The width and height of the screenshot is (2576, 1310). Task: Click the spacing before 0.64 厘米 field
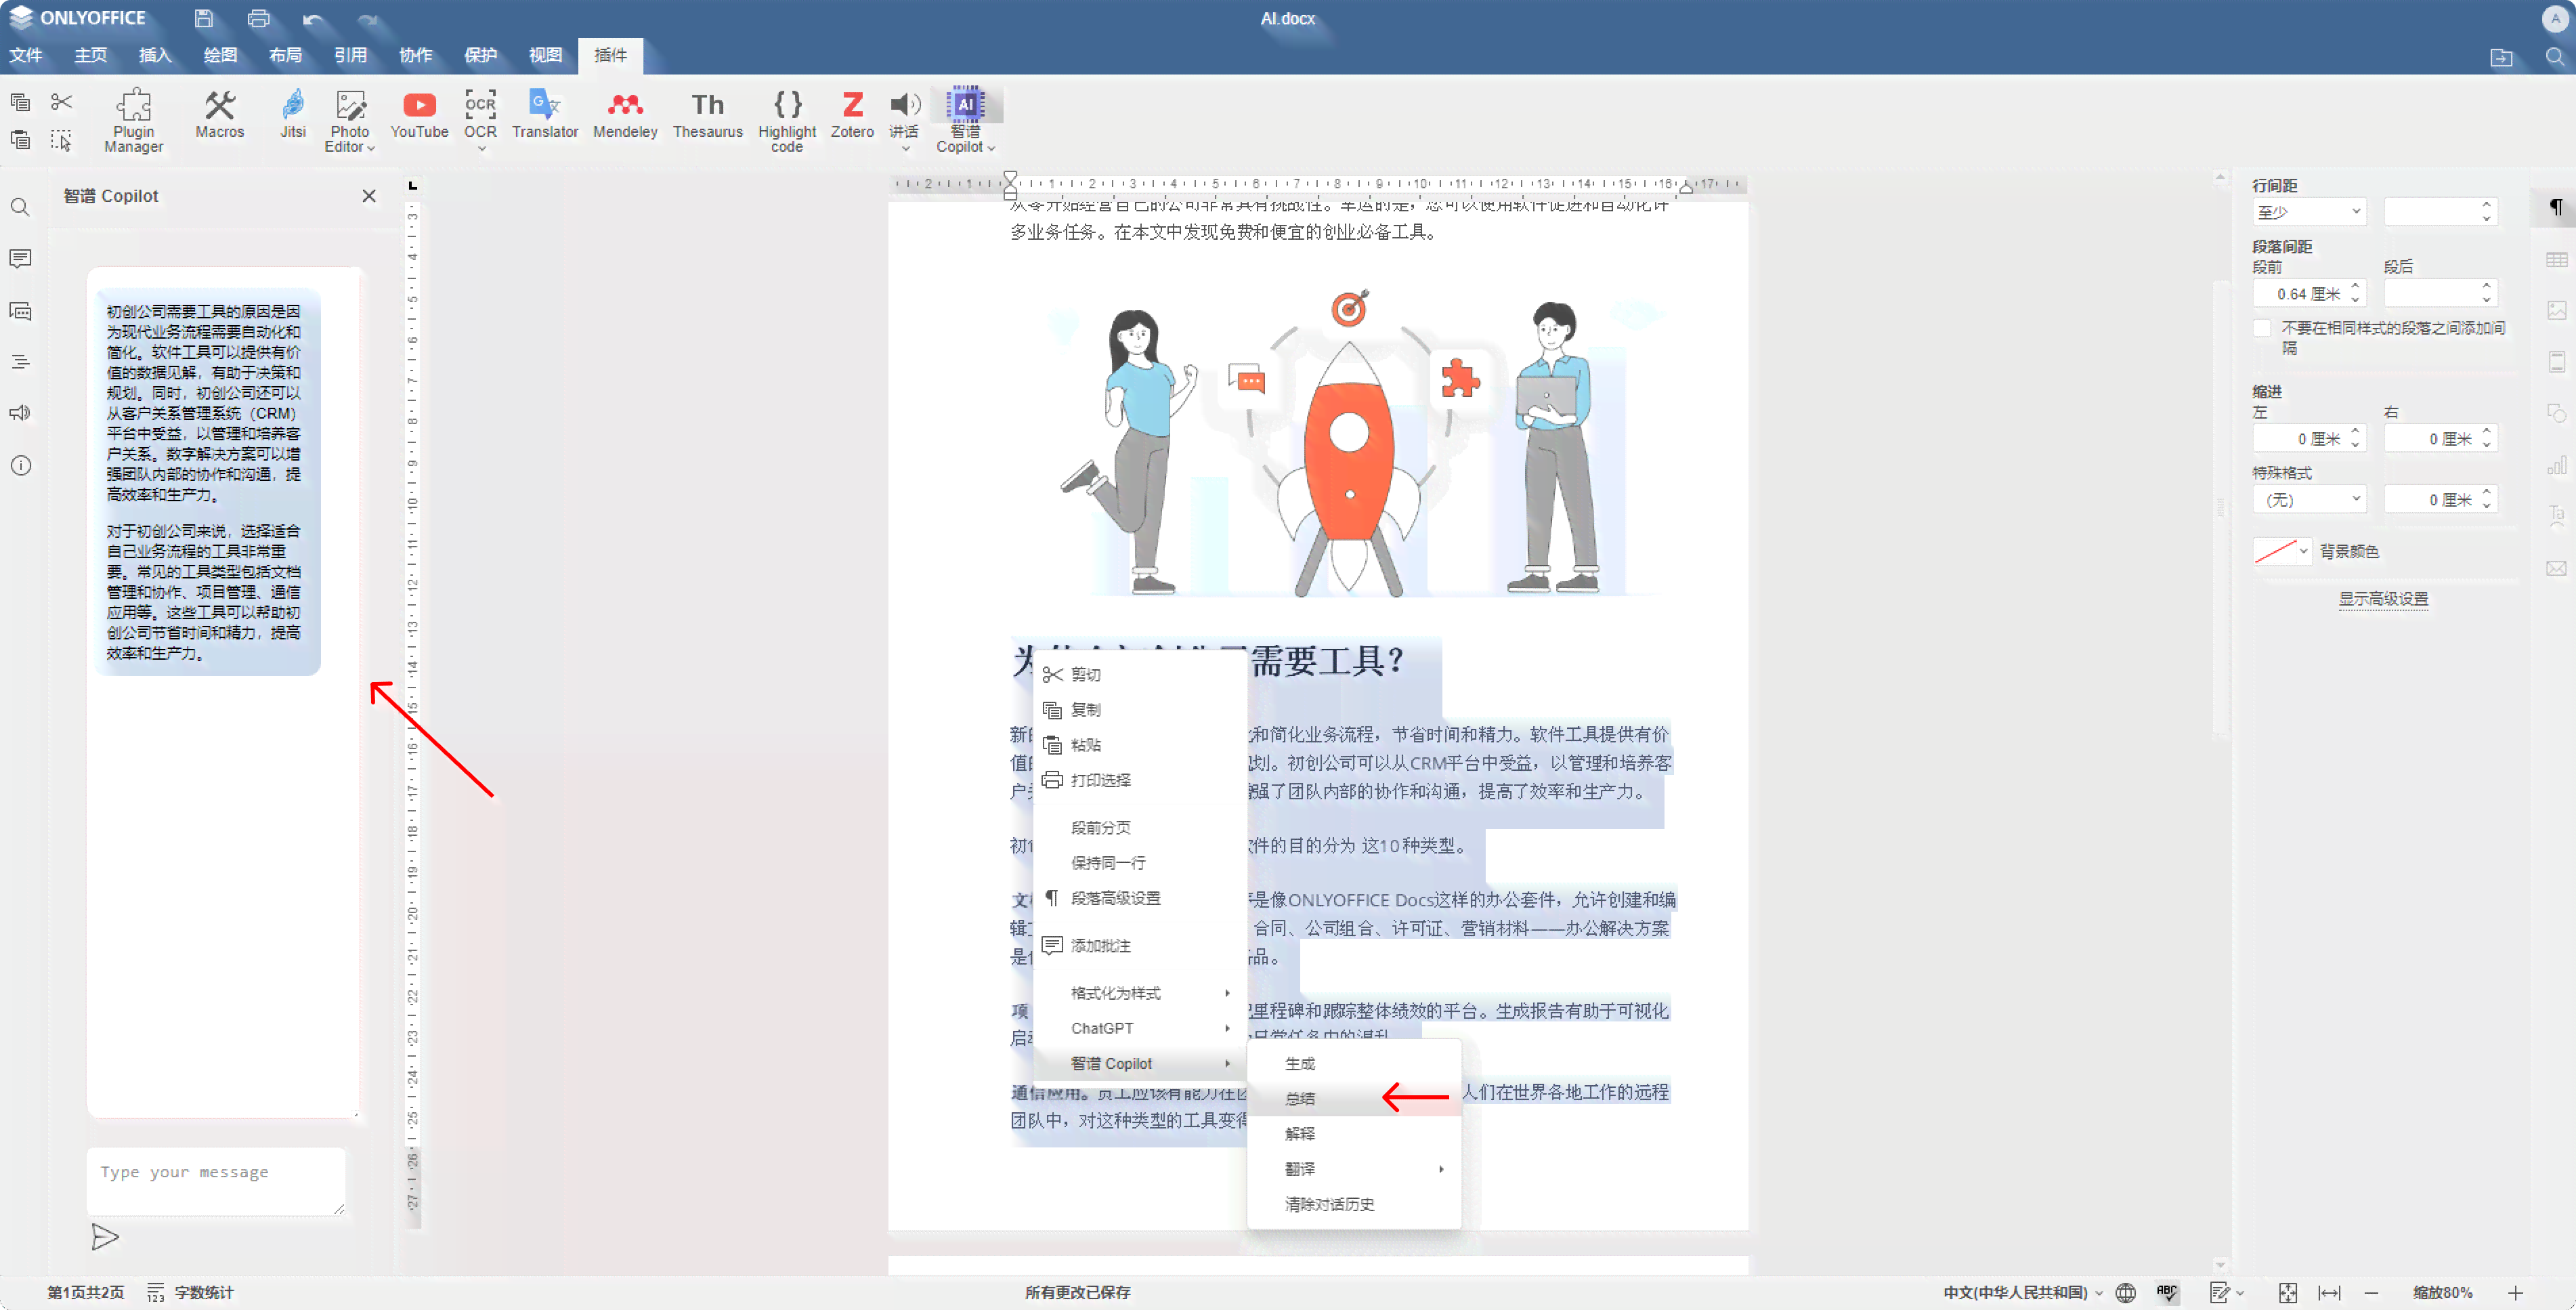(x=2309, y=294)
